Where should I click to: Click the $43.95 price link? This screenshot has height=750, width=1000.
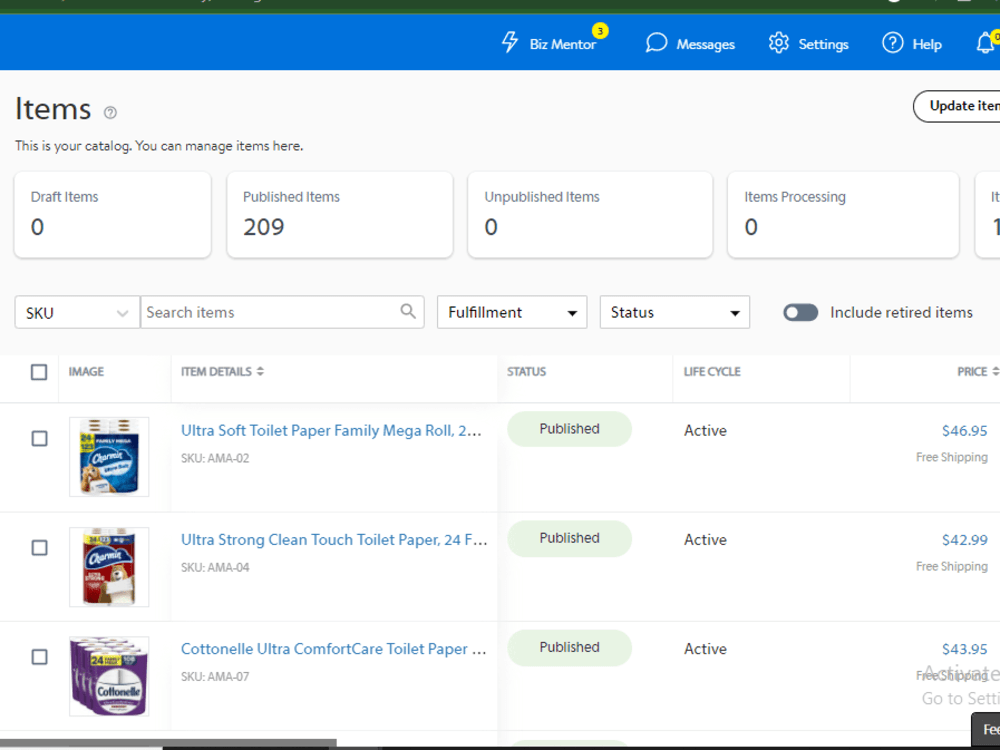(964, 649)
